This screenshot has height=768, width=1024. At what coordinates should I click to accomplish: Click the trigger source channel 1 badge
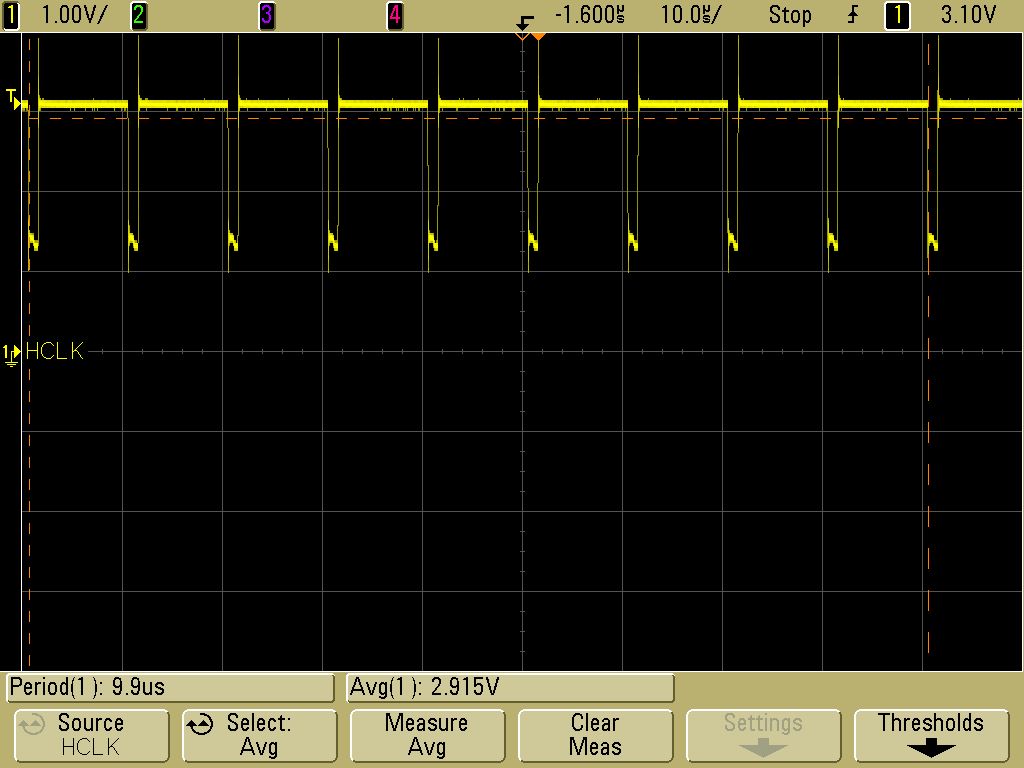click(897, 15)
